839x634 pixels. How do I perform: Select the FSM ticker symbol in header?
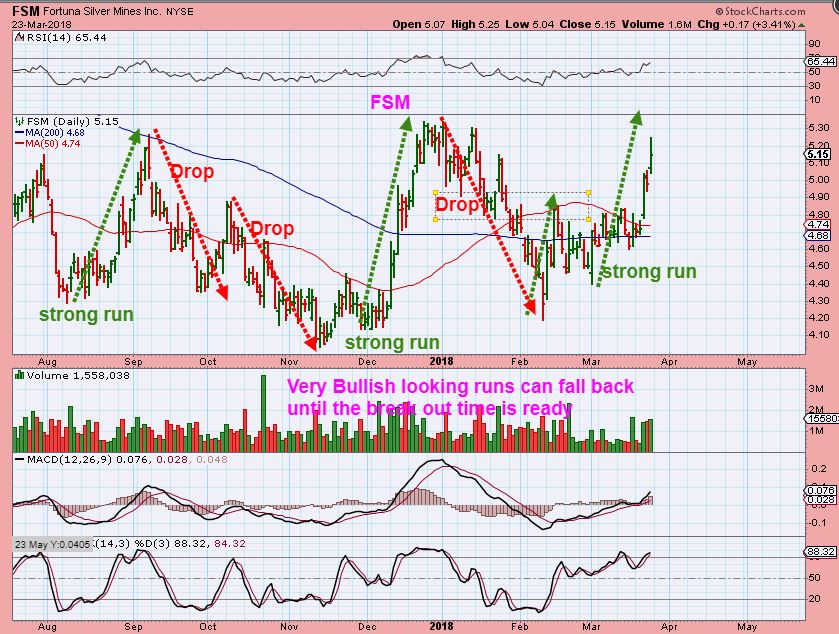(x=26, y=10)
